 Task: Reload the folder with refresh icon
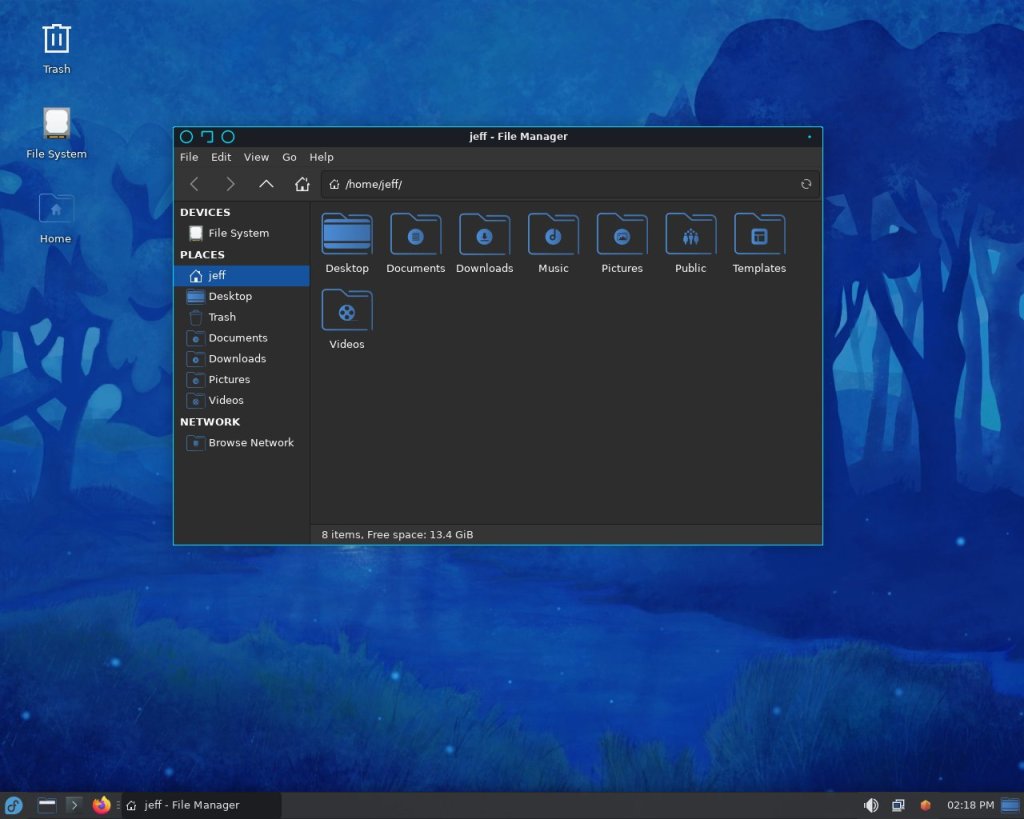[x=806, y=184]
